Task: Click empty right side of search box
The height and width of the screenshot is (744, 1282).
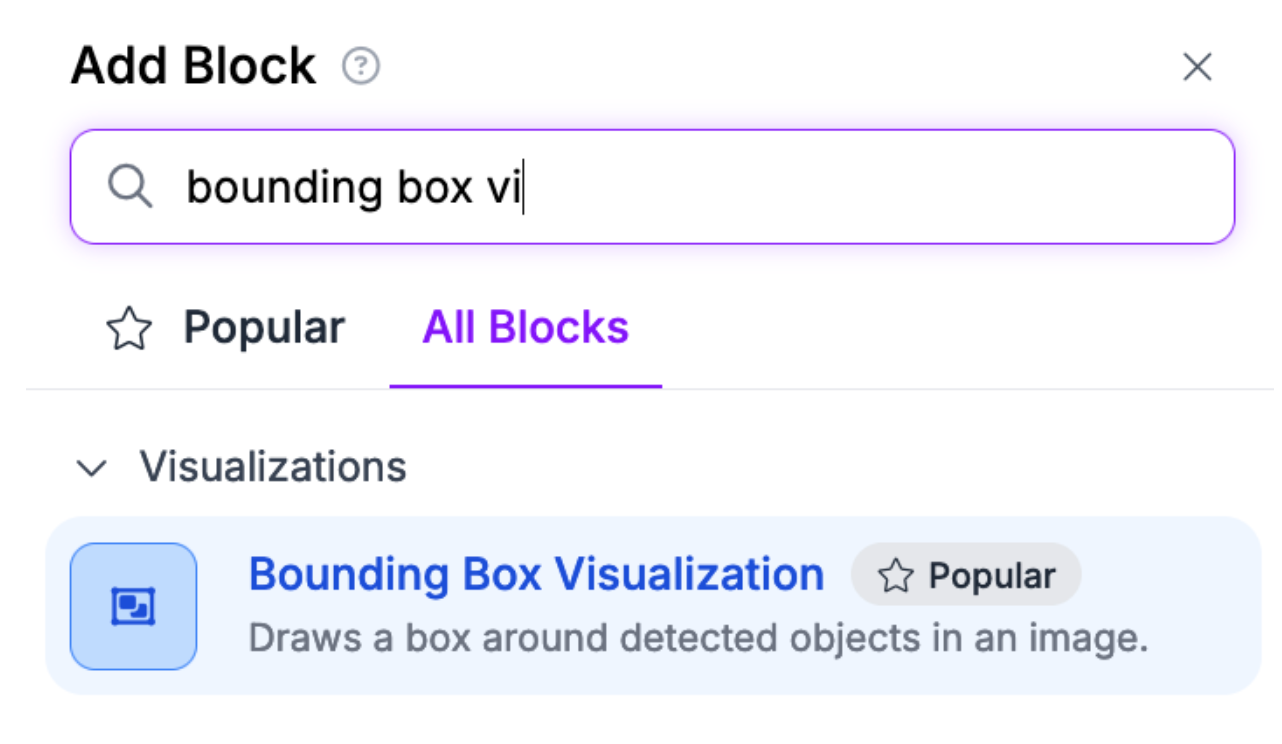Action: pyautogui.click(x=900, y=187)
